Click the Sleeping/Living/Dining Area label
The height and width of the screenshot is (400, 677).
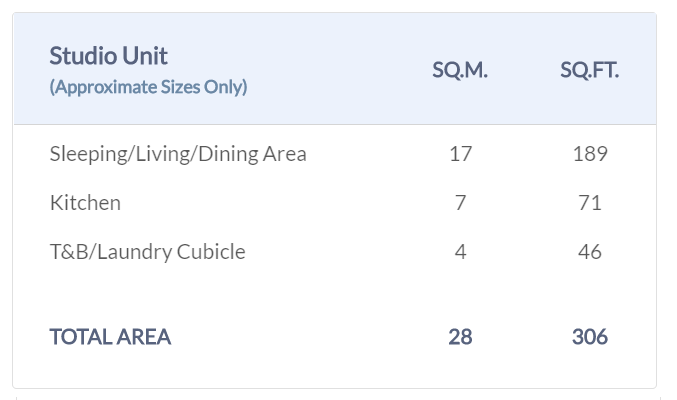(178, 154)
